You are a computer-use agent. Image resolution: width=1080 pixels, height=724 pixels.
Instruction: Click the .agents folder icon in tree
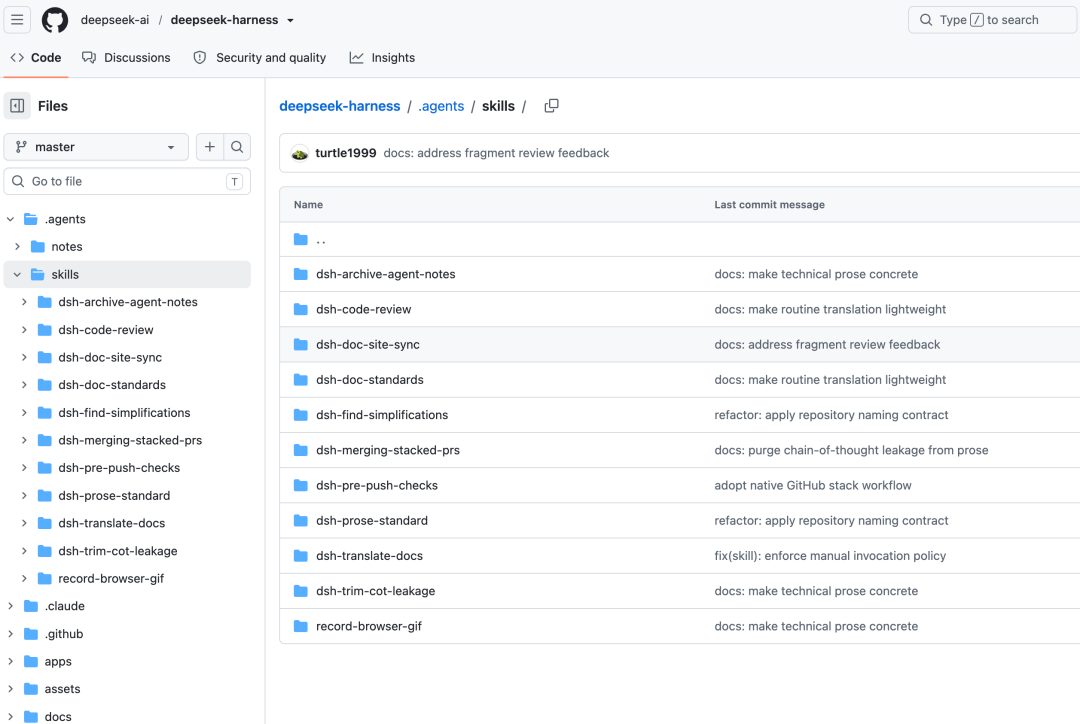(x=31, y=219)
